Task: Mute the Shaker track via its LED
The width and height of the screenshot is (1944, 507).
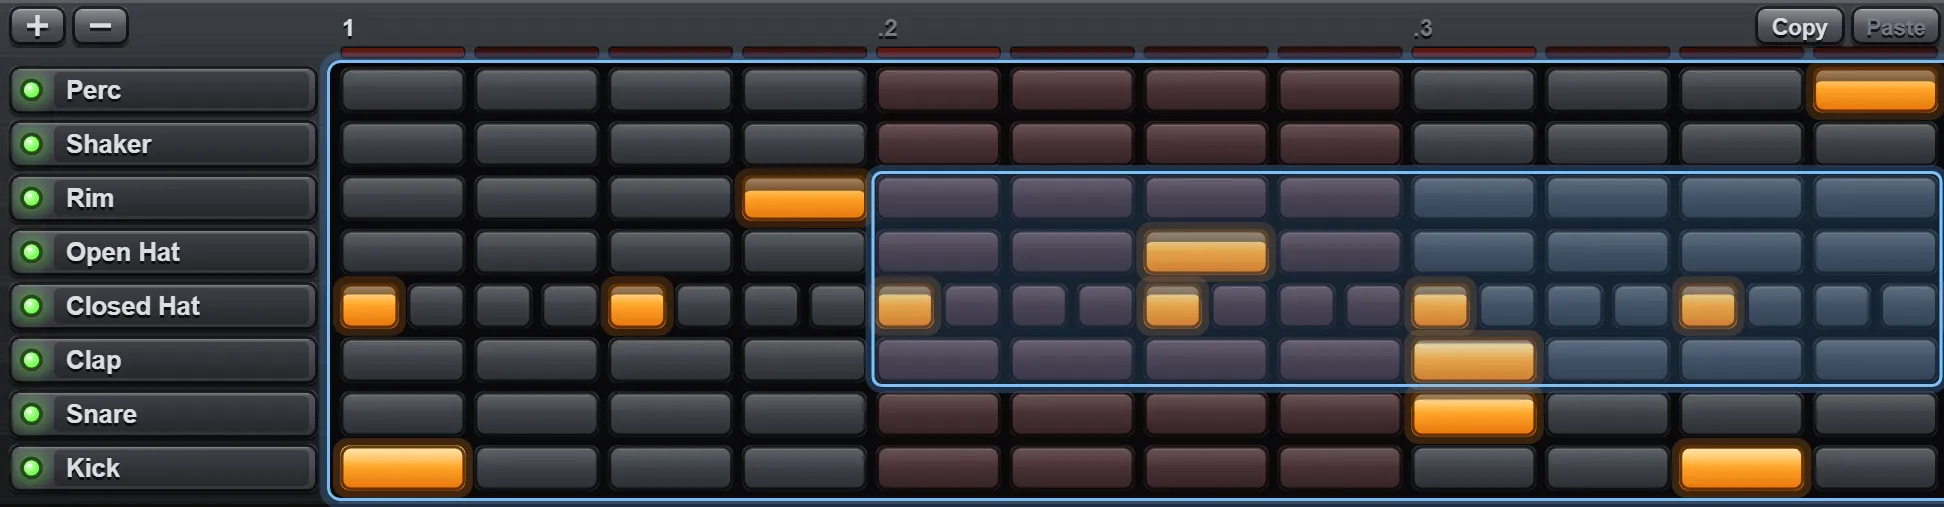Action: (31, 144)
